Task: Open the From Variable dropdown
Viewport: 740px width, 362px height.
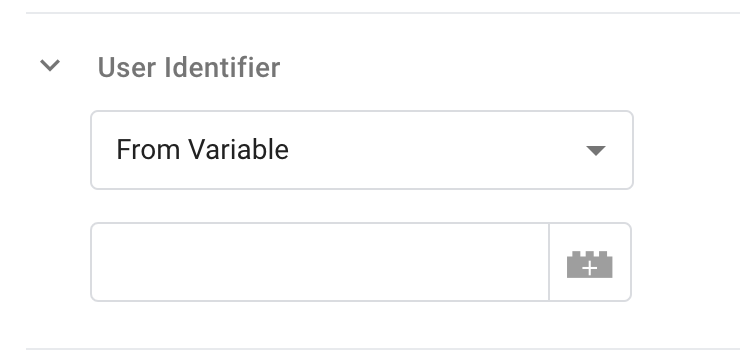Action: 362,150
